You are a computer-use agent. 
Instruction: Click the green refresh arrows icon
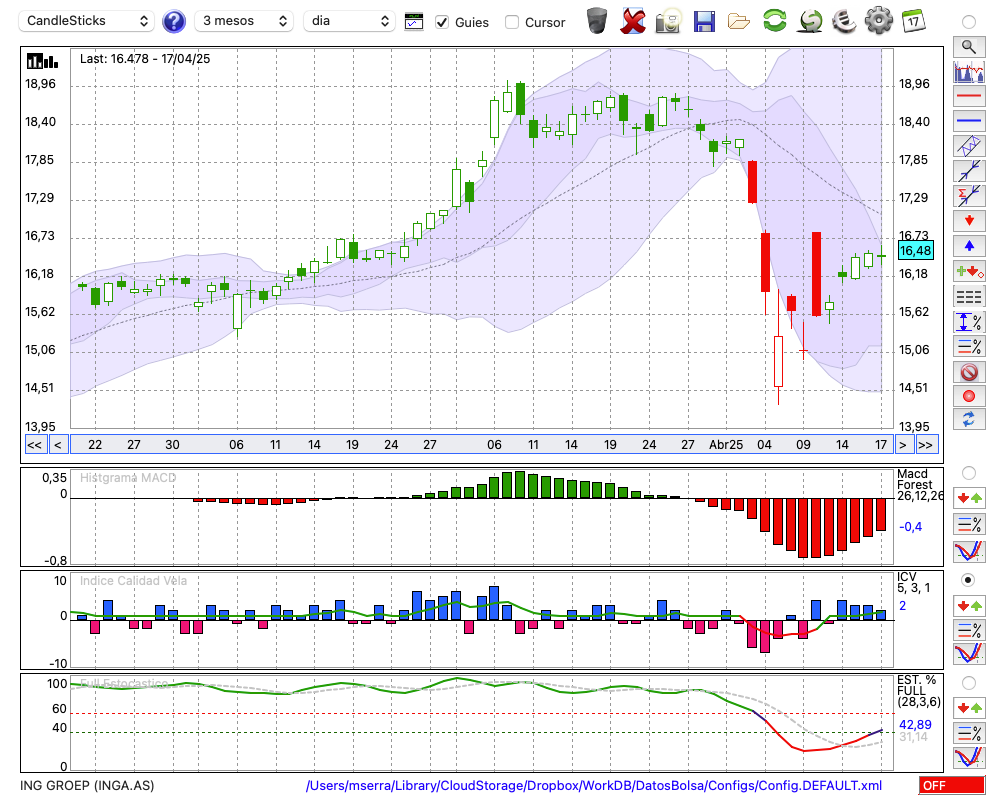pos(774,20)
